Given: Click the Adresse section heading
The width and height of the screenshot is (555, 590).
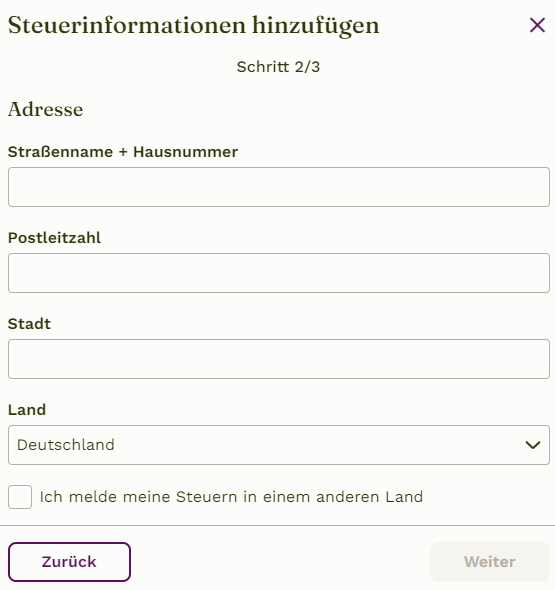Looking at the screenshot, I should (x=46, y=109).
